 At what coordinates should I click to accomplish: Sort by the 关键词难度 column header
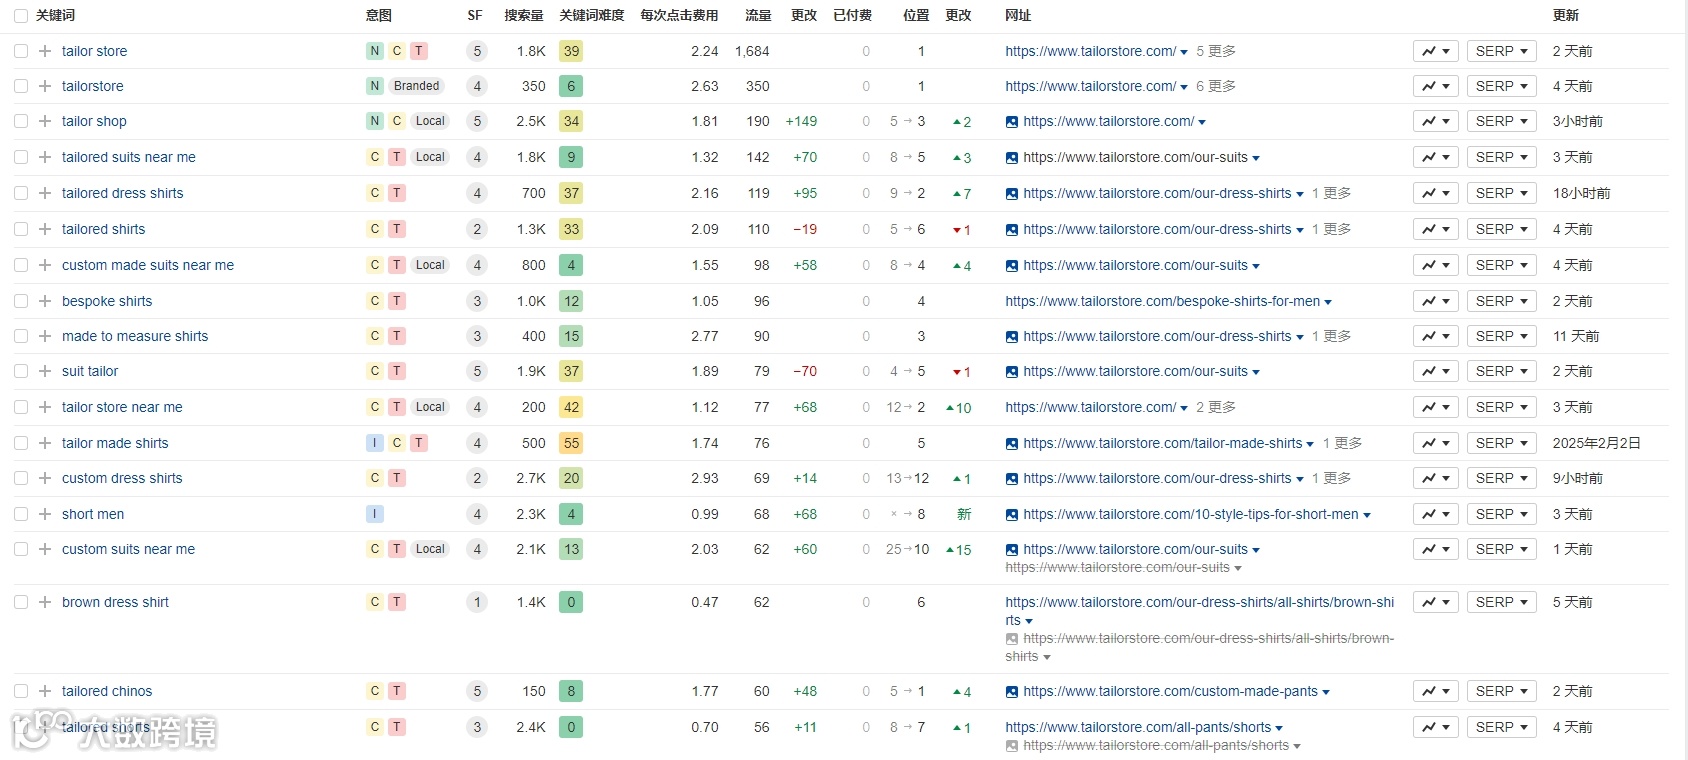tap(592, 15)
